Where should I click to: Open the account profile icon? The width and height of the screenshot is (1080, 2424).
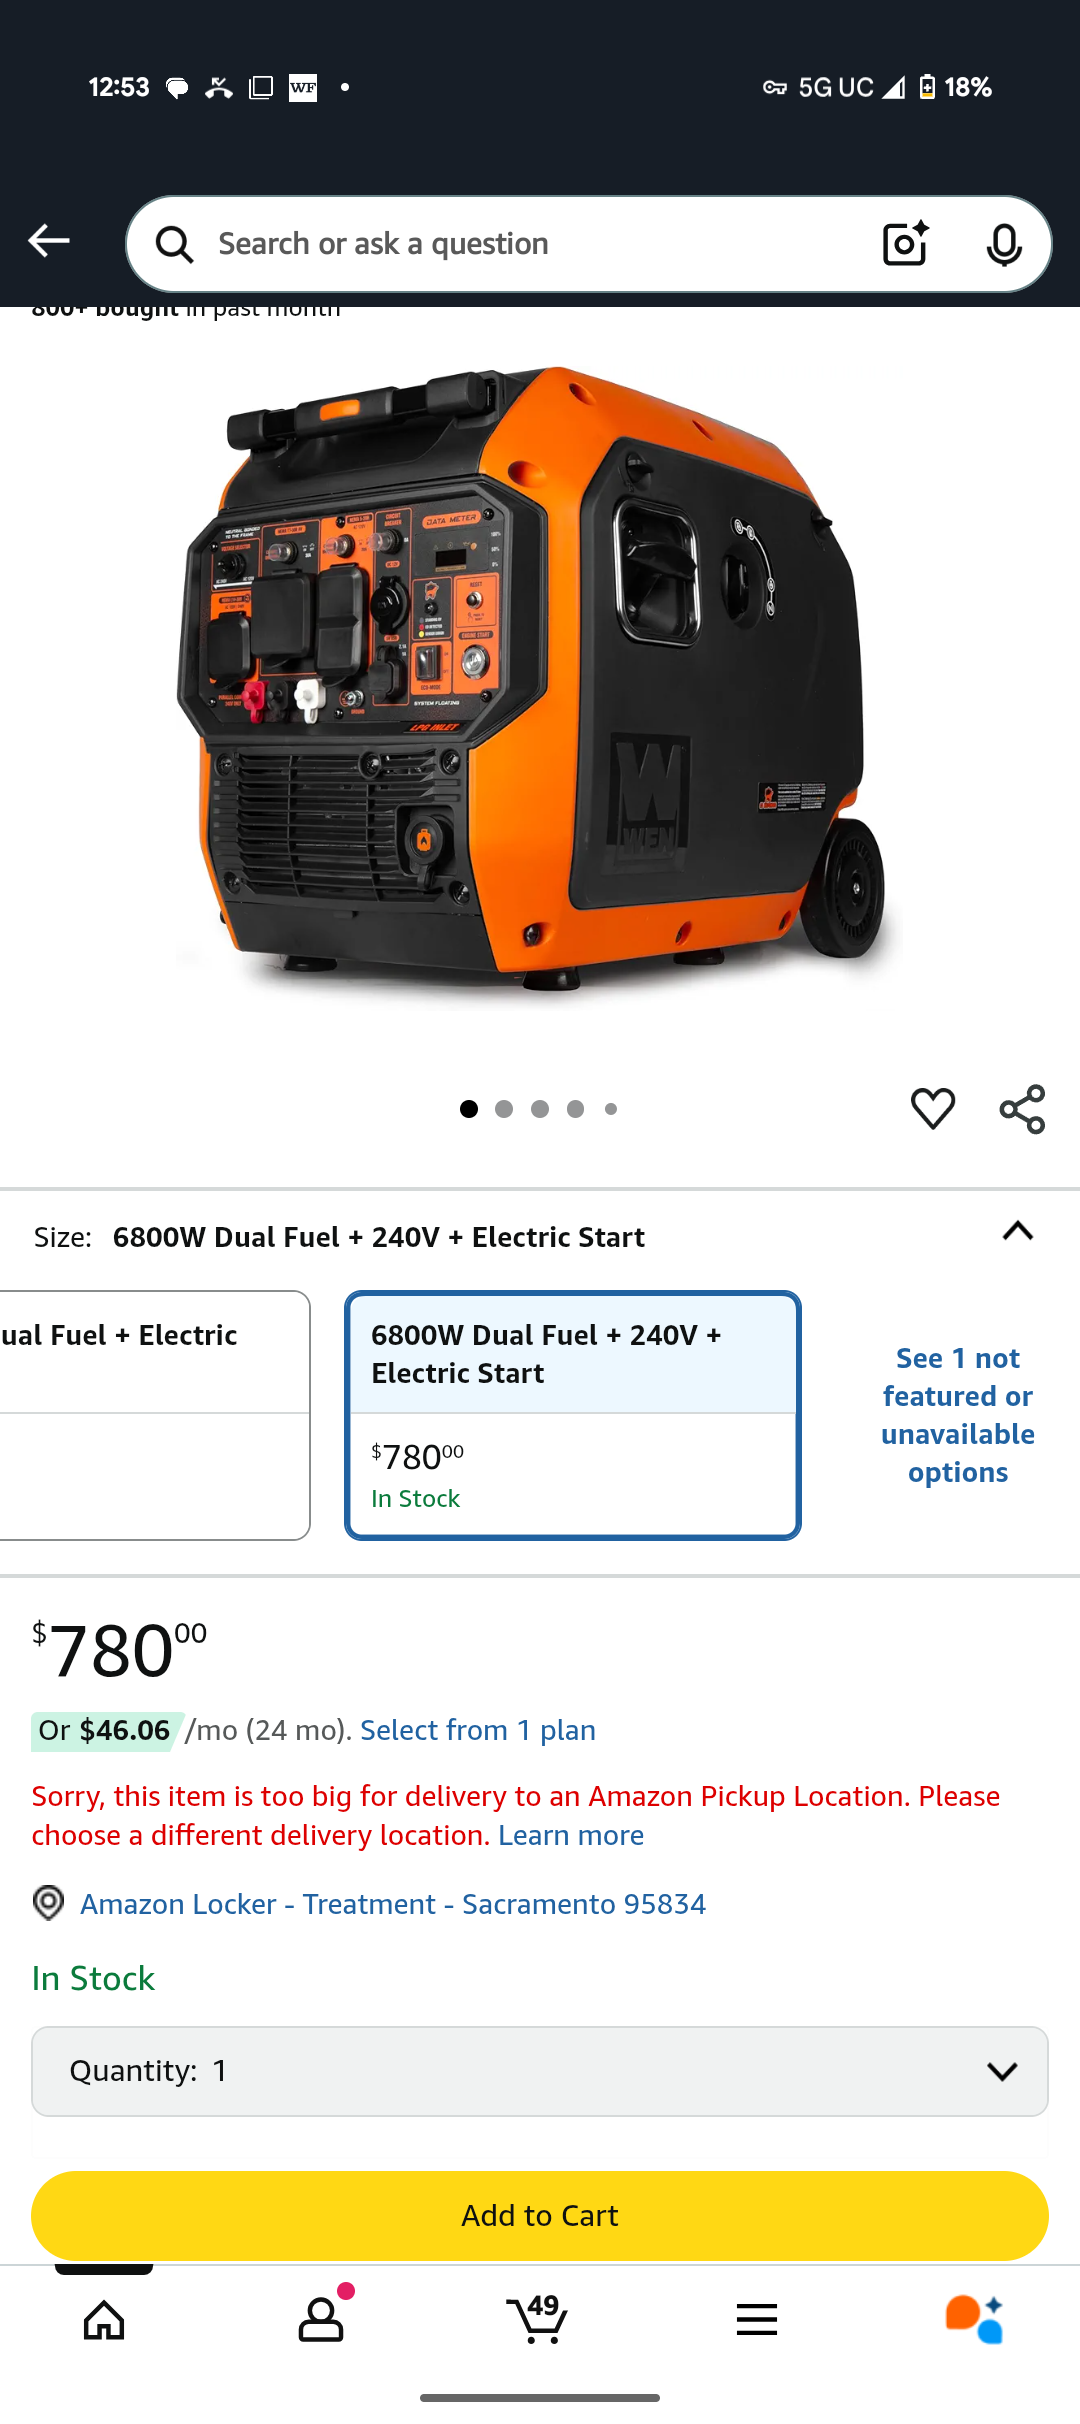coord(321,2318)
